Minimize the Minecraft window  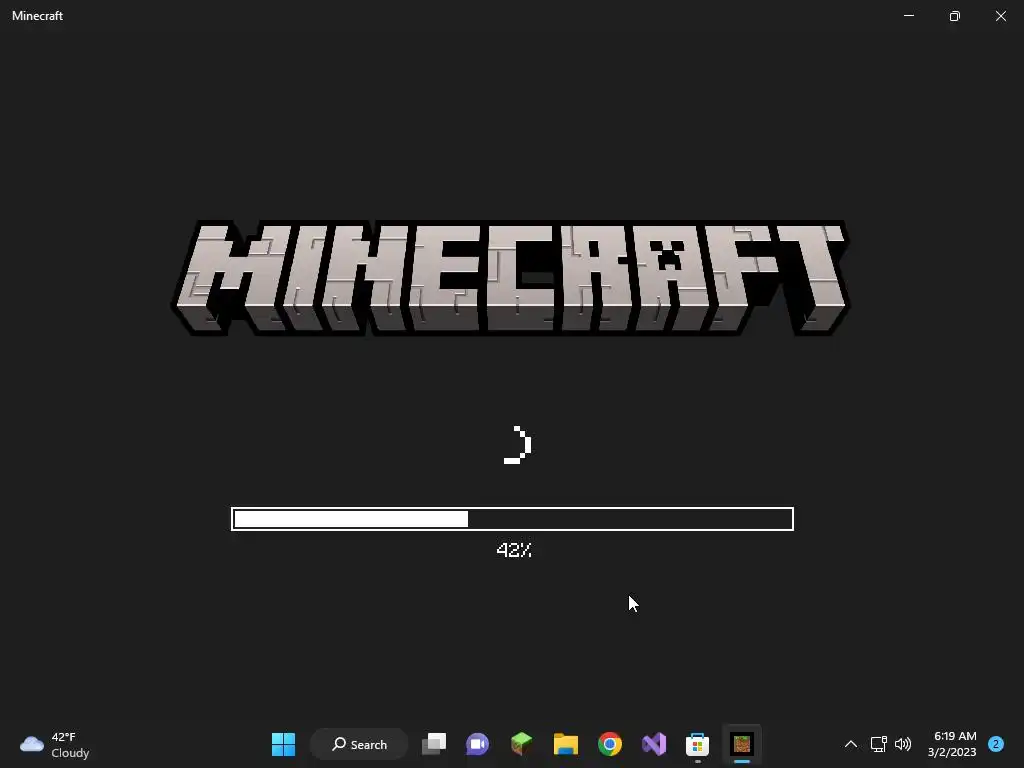tap(909, 16)
